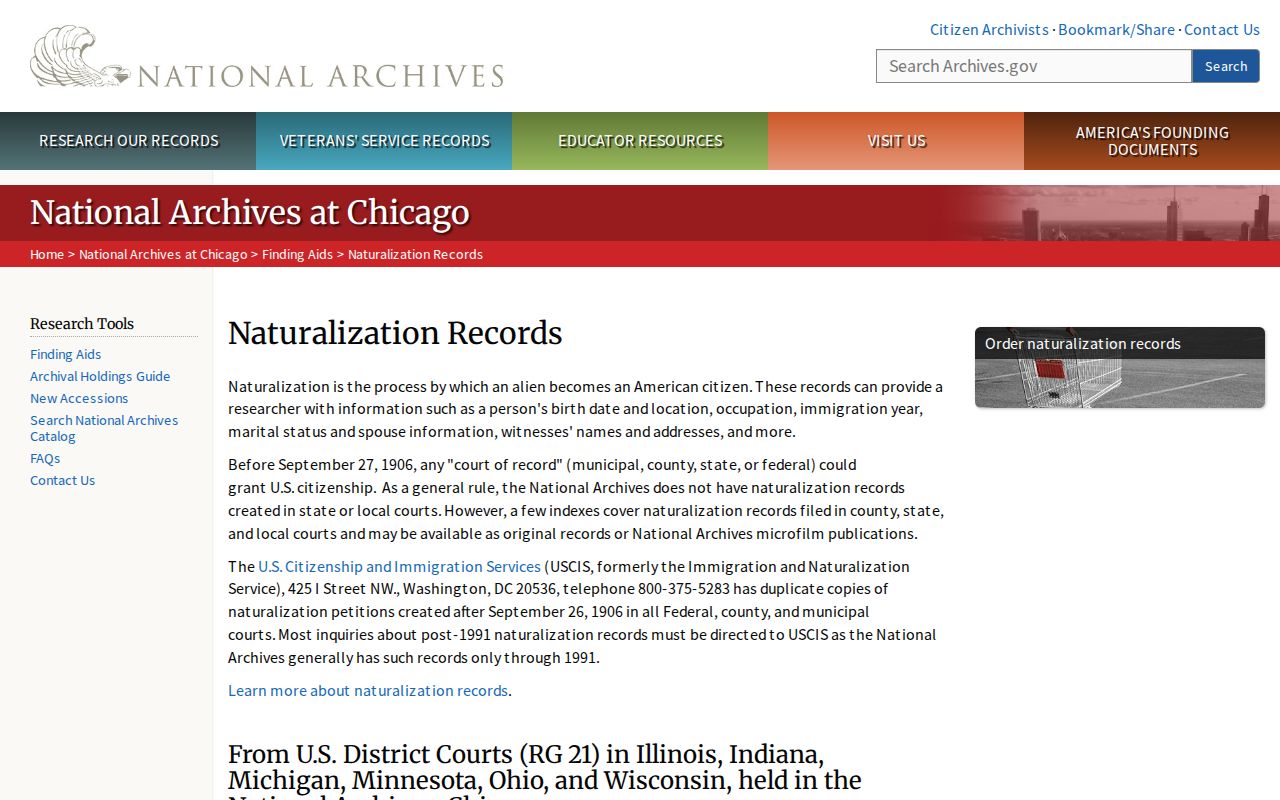Click the Naturalization Records page heading

pos(395,333)
